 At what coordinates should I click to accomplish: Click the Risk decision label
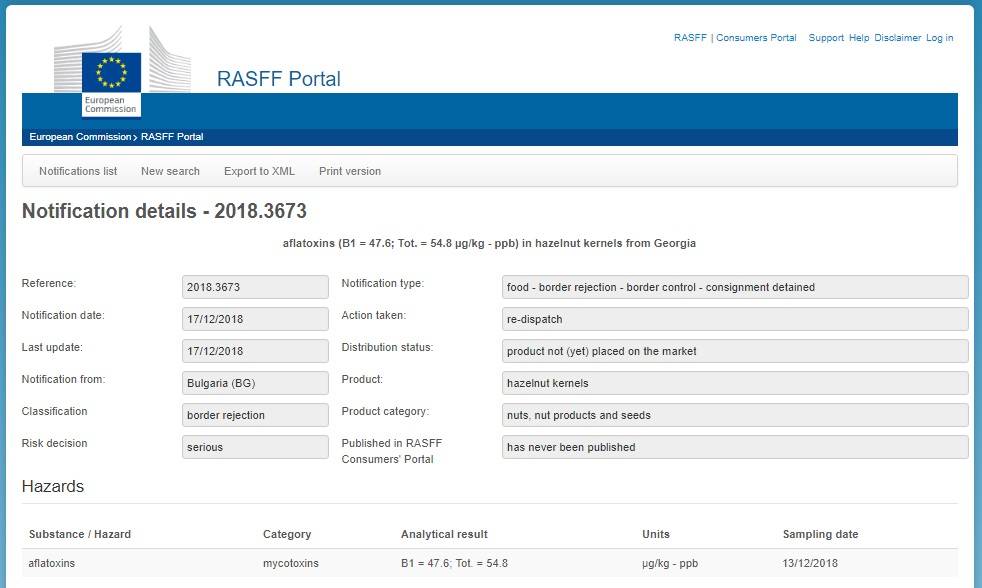pos(54,443)
